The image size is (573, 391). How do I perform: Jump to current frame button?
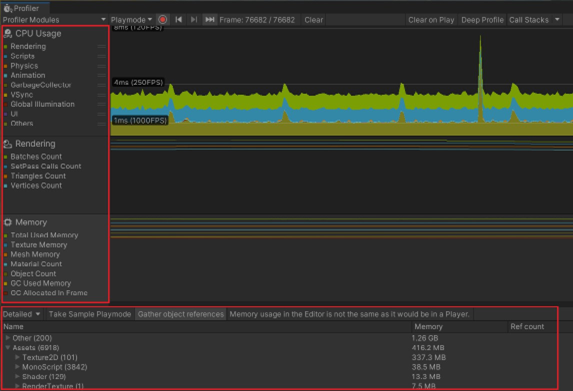(x=210, y=20)
